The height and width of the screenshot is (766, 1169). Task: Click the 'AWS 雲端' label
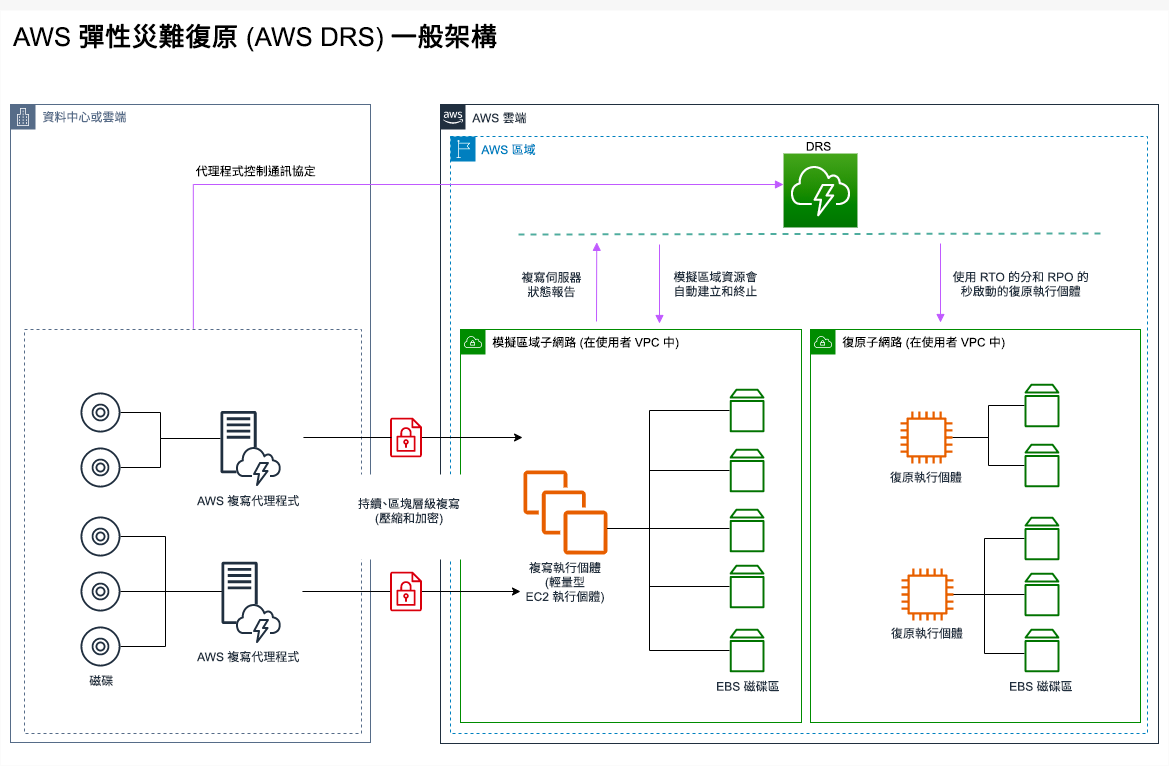tap(499, 118)
